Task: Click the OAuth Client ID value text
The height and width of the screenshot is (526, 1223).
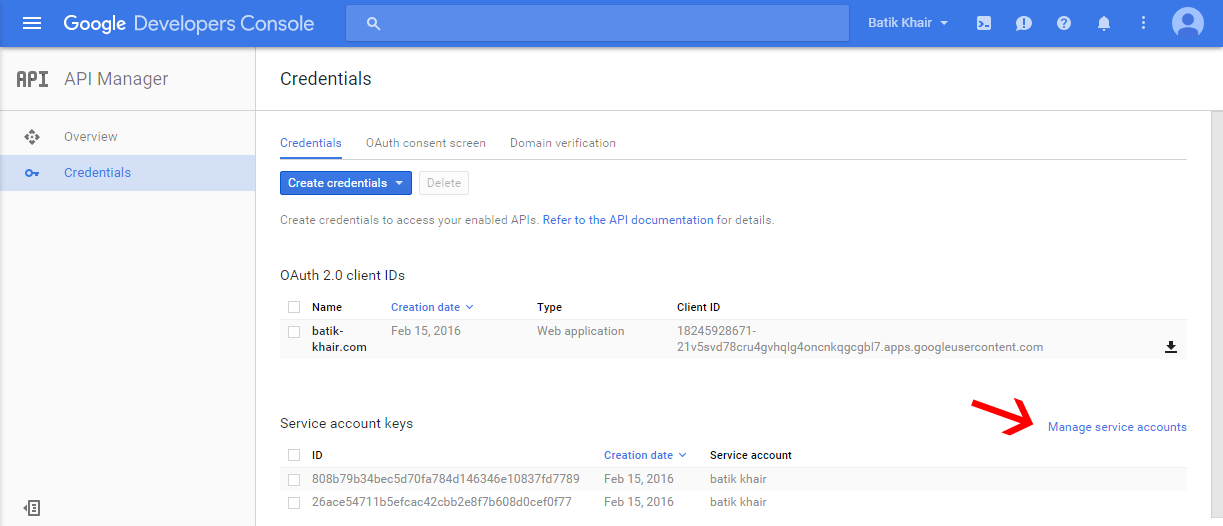Action: (x=860, y=339)
